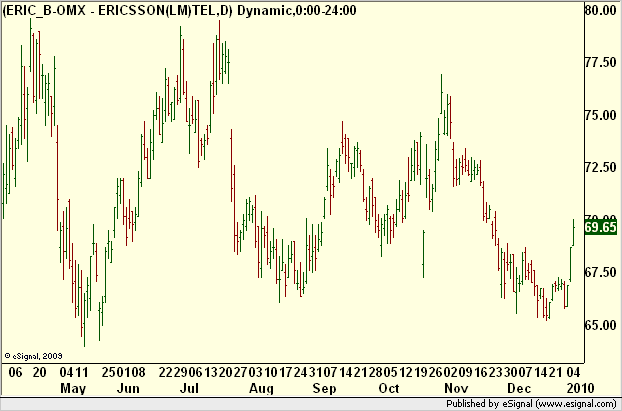Click the Oct month label
Screen dimensions: 622x411
pyautogui.click(x=389, y=388)
